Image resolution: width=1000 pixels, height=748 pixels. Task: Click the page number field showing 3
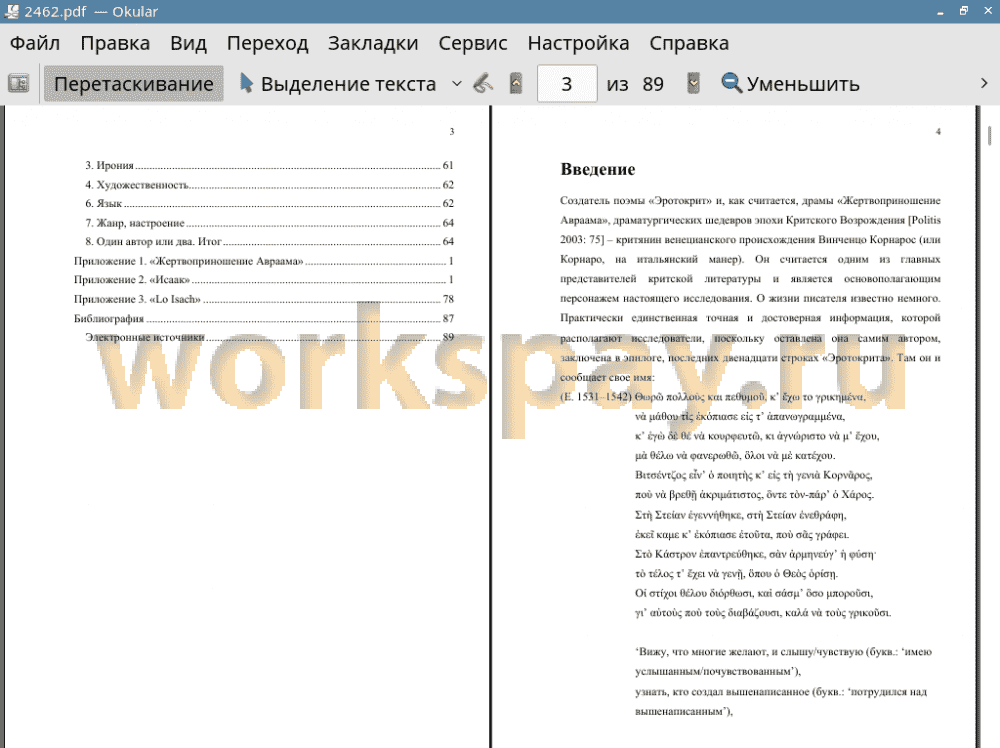click(x=566, y=84)
